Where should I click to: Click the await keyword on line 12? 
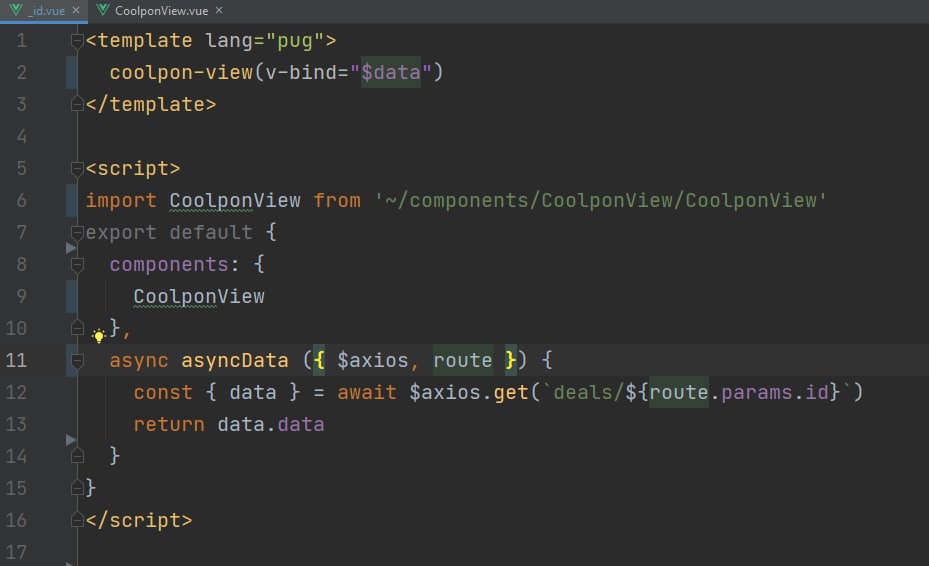(x=367, y=392)
